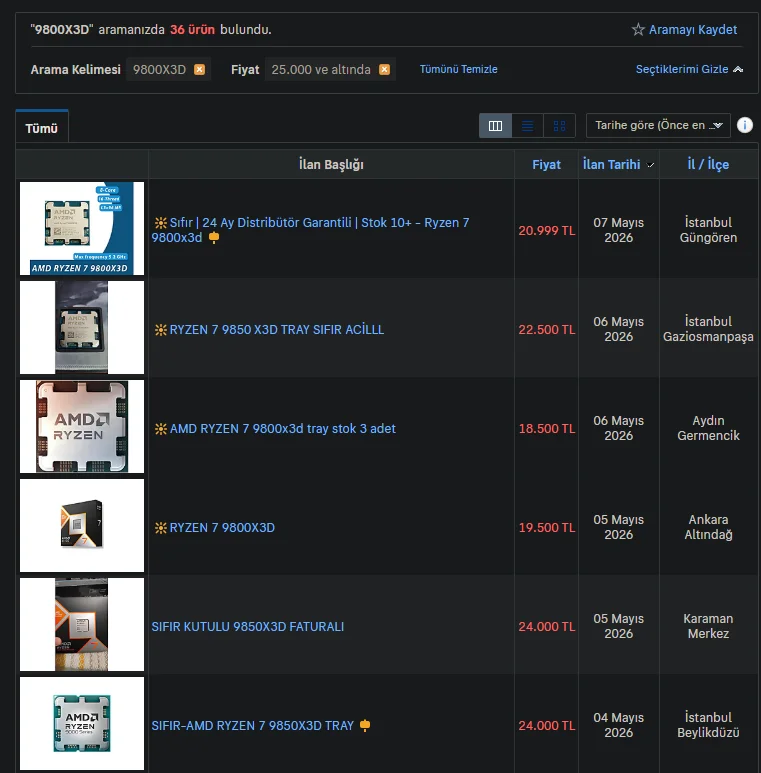Sort by the Fiyat column header
This screenshot has width=761, height=773.
pos(546,165)
